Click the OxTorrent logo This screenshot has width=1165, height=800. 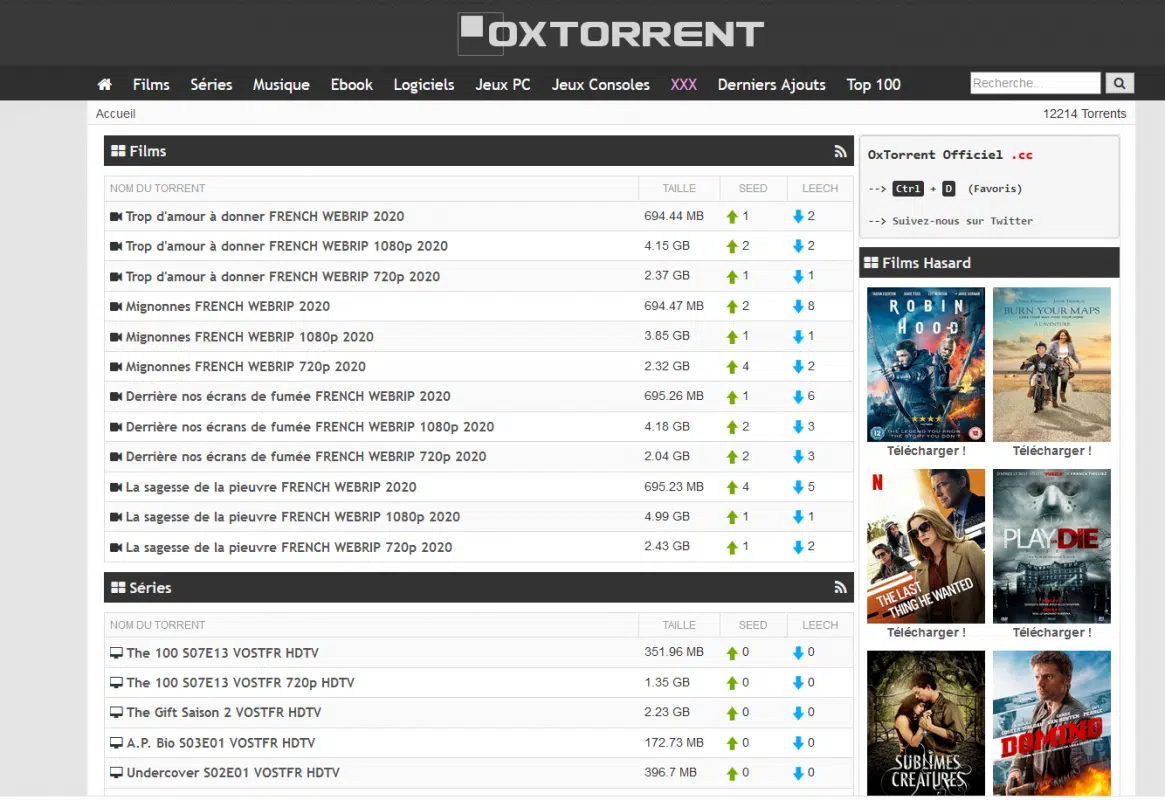pos(611,33)
